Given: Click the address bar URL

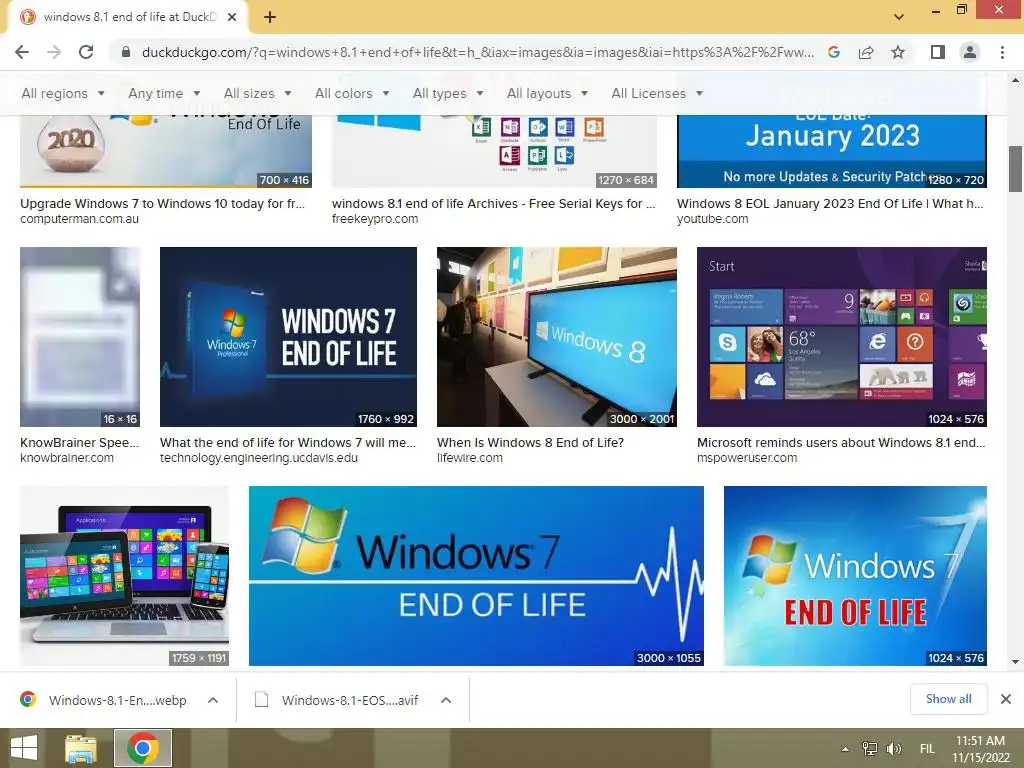Looking at the screenshot, I should (x=477, y=52).
